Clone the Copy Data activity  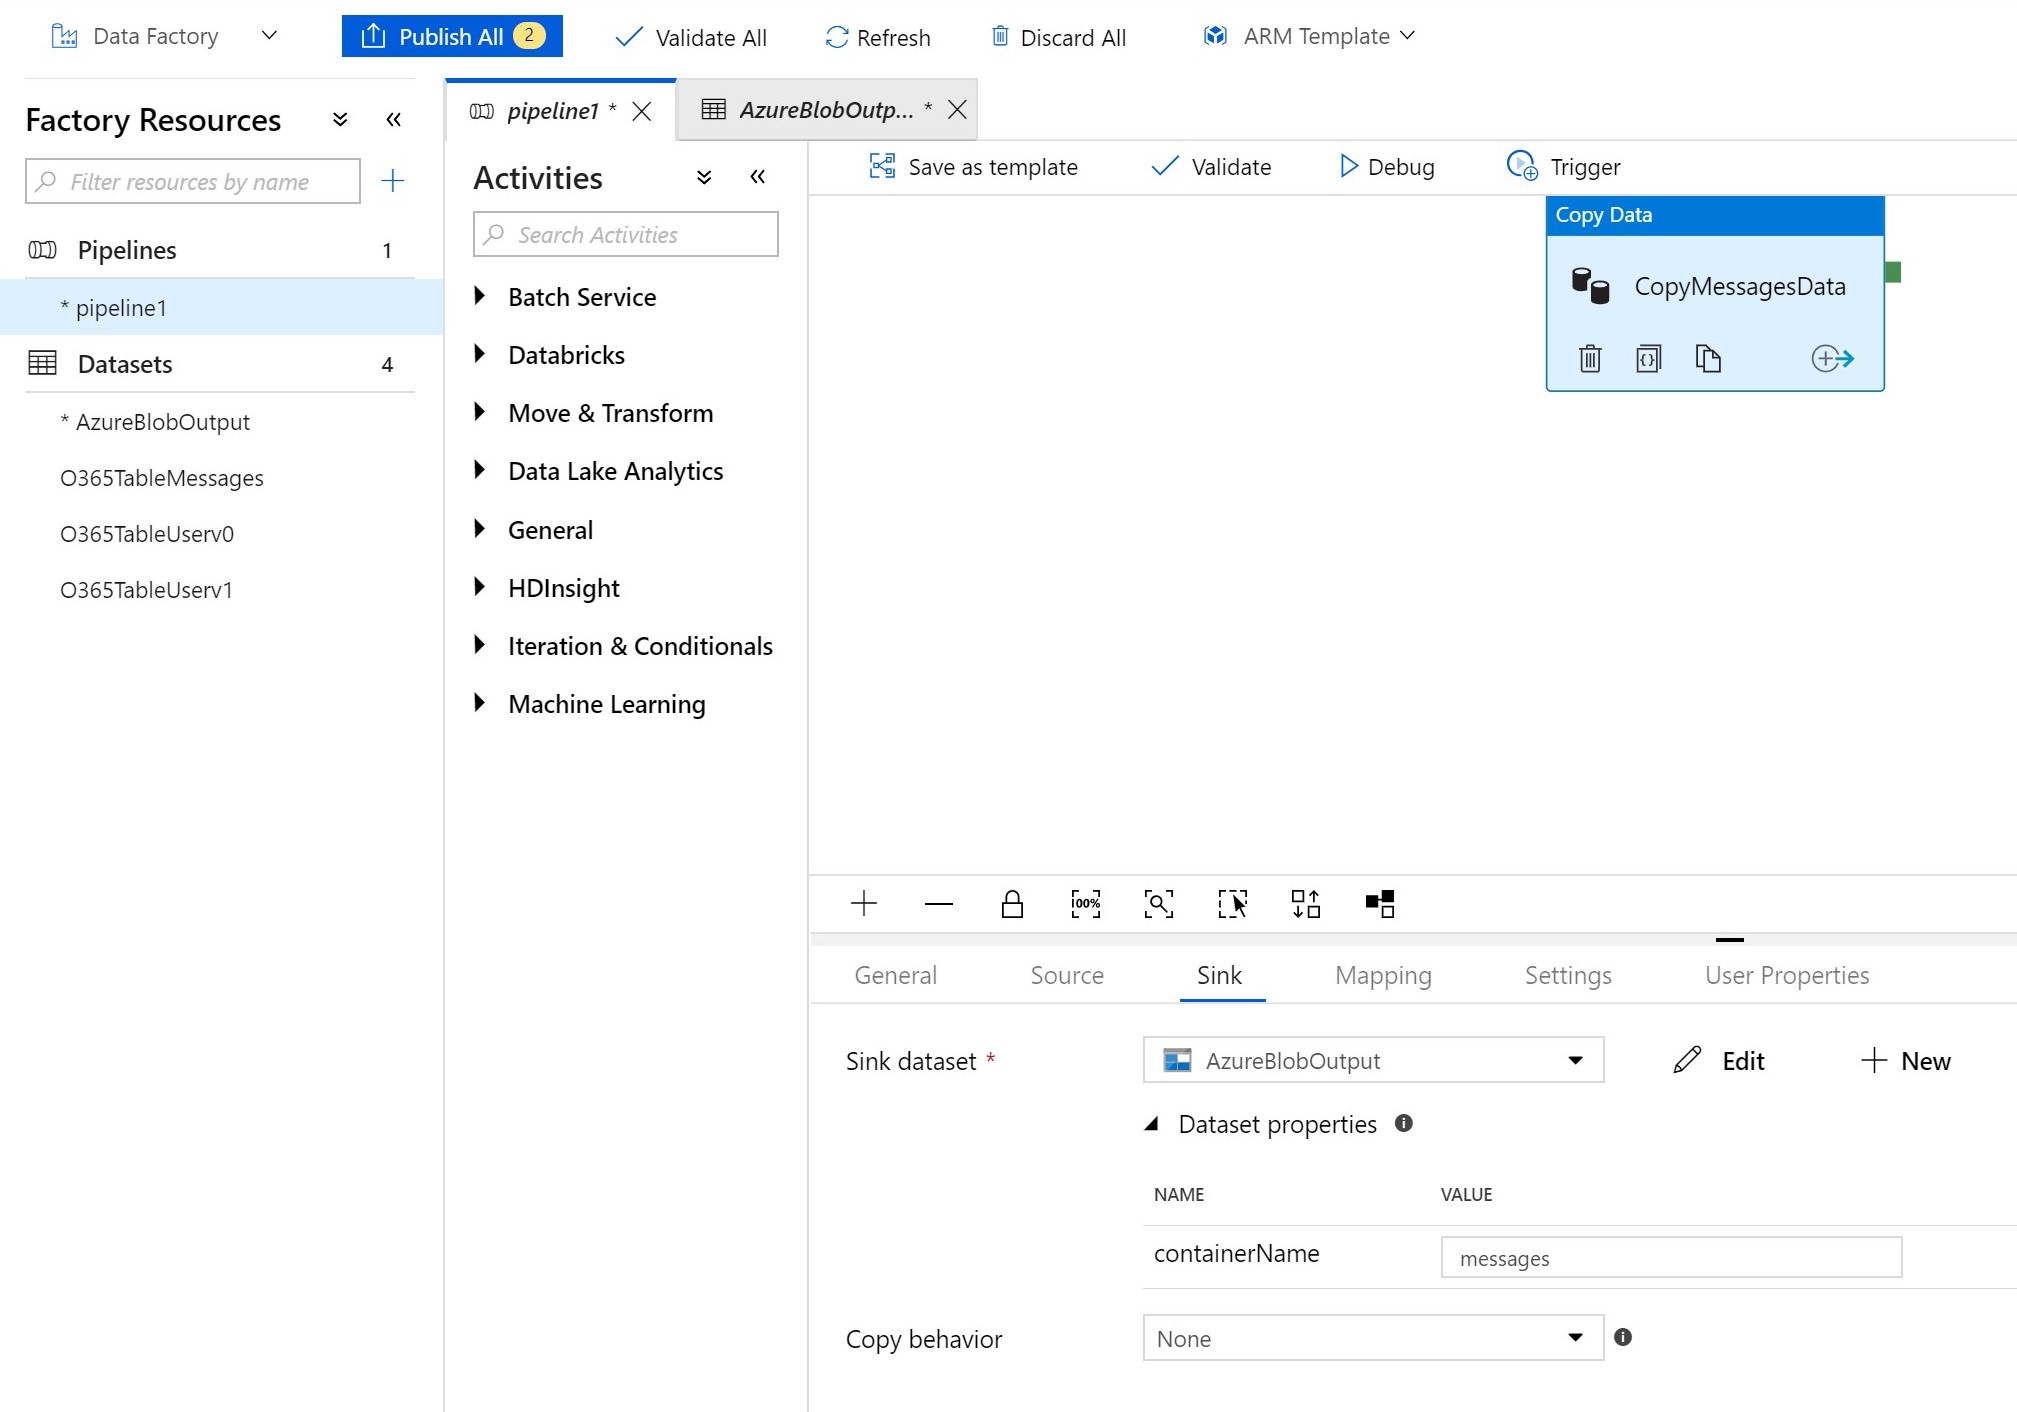1708,358
